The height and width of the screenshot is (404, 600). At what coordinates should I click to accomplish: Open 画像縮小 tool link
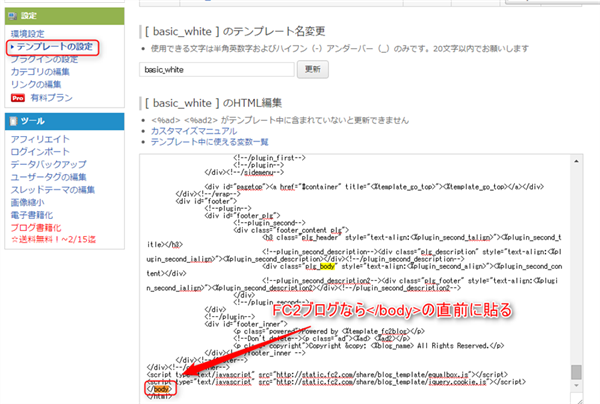point(27,202)
